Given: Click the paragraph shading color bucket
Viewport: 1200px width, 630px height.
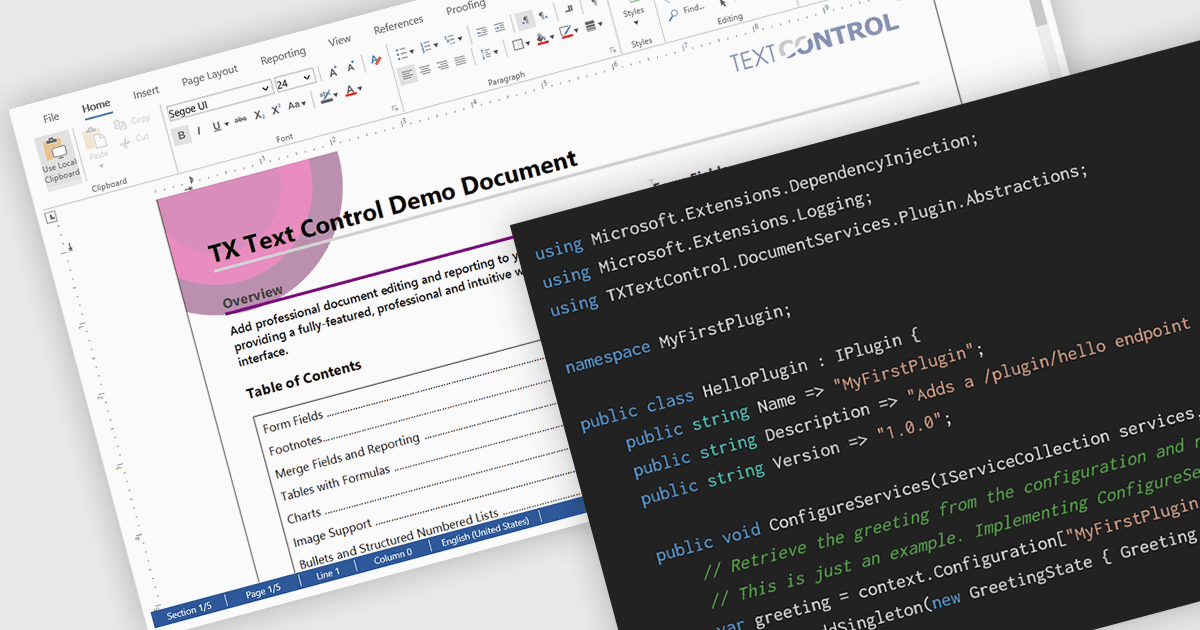Looking at the screenshot, I should pyautogui.click(x=542, y=38).
